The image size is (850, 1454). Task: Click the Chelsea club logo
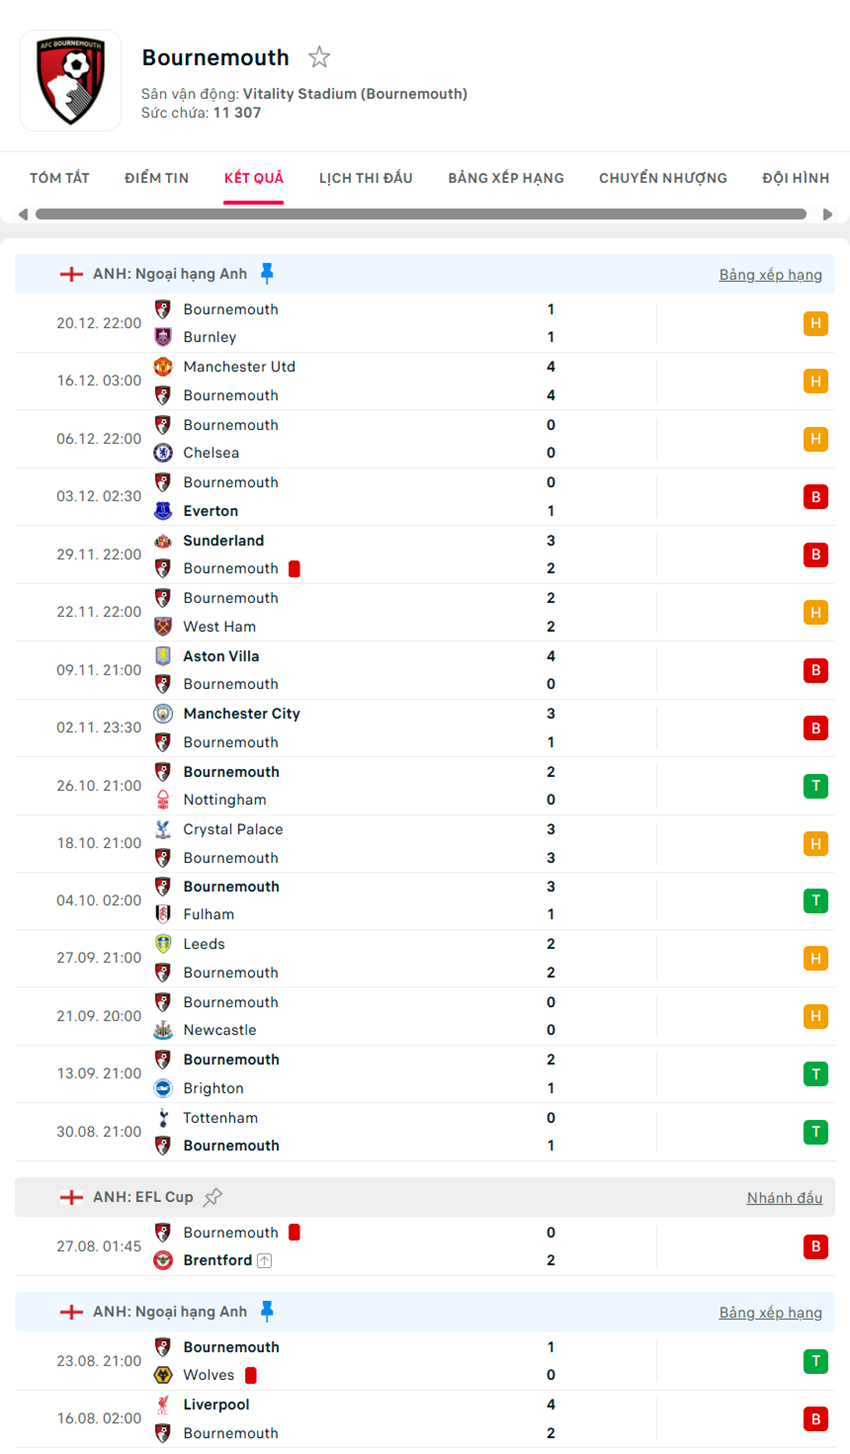(163, 453)
